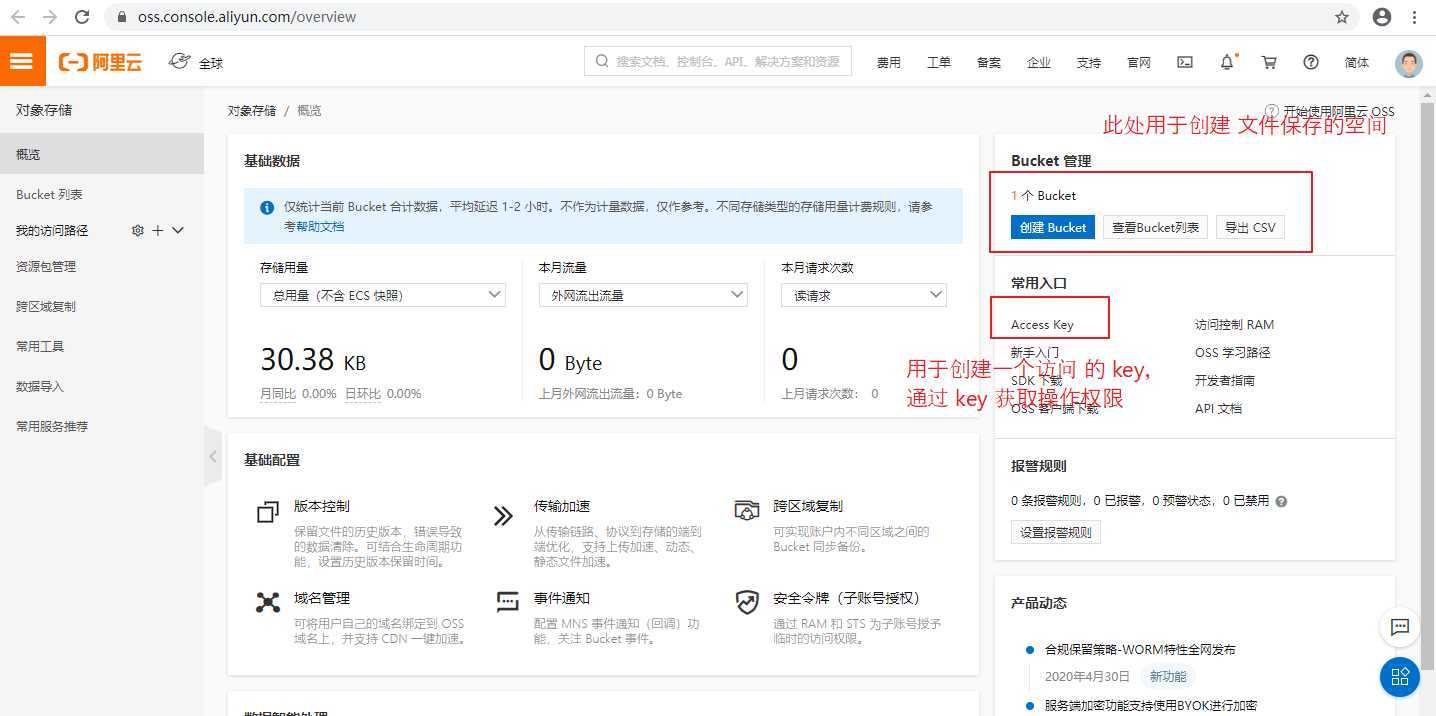Open the 官网 top menu
Viewport: 1436px width, 716px height.
[x=1138, y=62]
